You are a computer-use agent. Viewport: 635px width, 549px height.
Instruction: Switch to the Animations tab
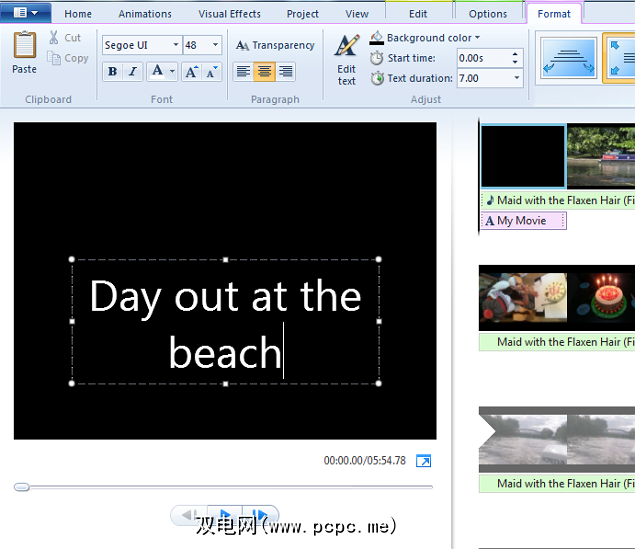point(145,14)
